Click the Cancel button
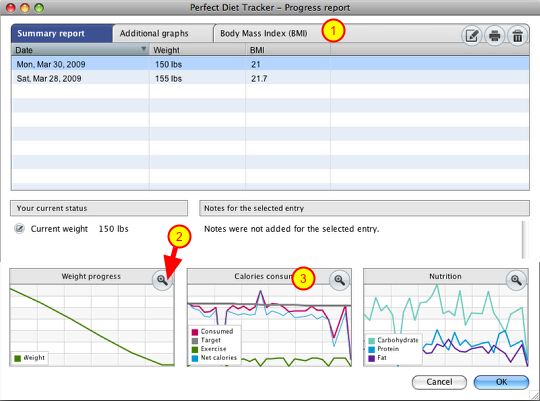Image resolution: width=540 pixels, height=401 pixels. pos(439,382)
